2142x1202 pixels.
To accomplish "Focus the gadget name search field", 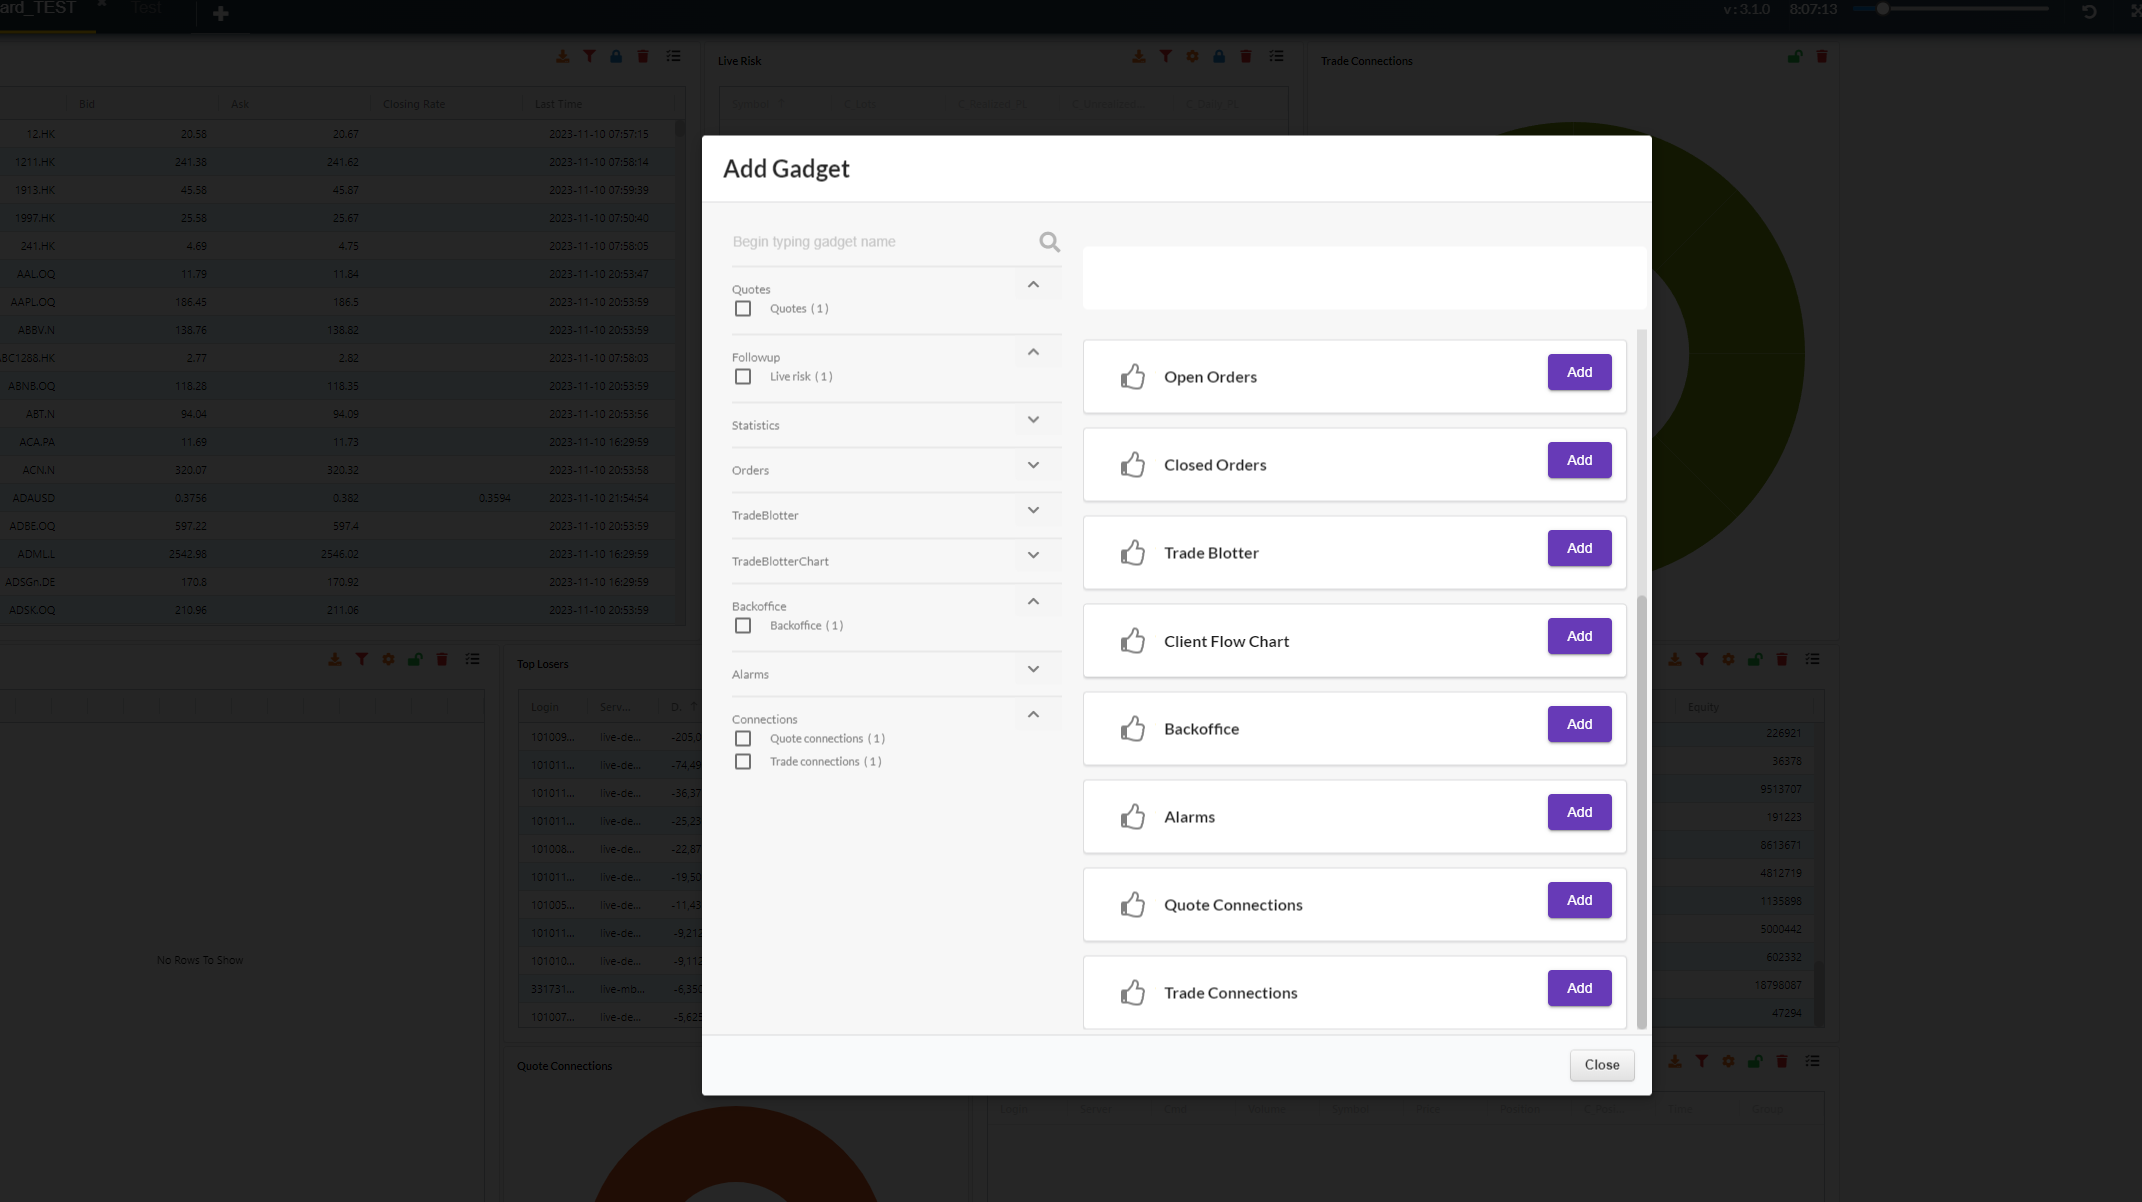I will [880, 242].
